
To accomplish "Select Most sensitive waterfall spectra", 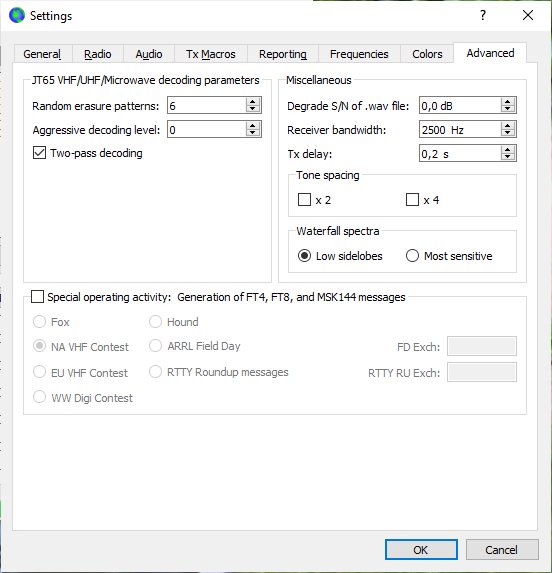I will point(412,256).
